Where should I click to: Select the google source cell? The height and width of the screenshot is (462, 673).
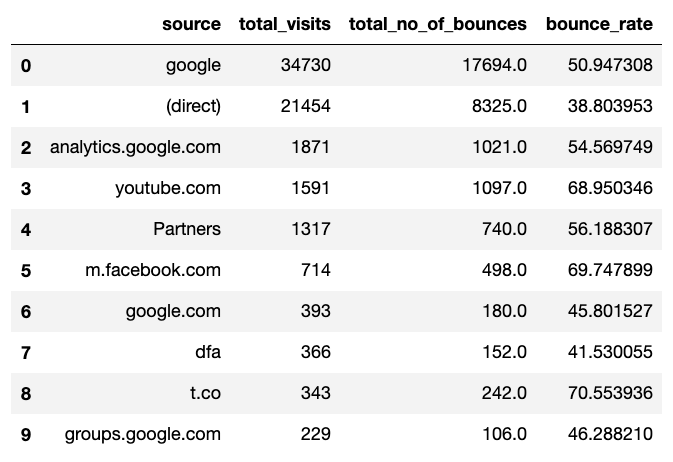(194, 65)
